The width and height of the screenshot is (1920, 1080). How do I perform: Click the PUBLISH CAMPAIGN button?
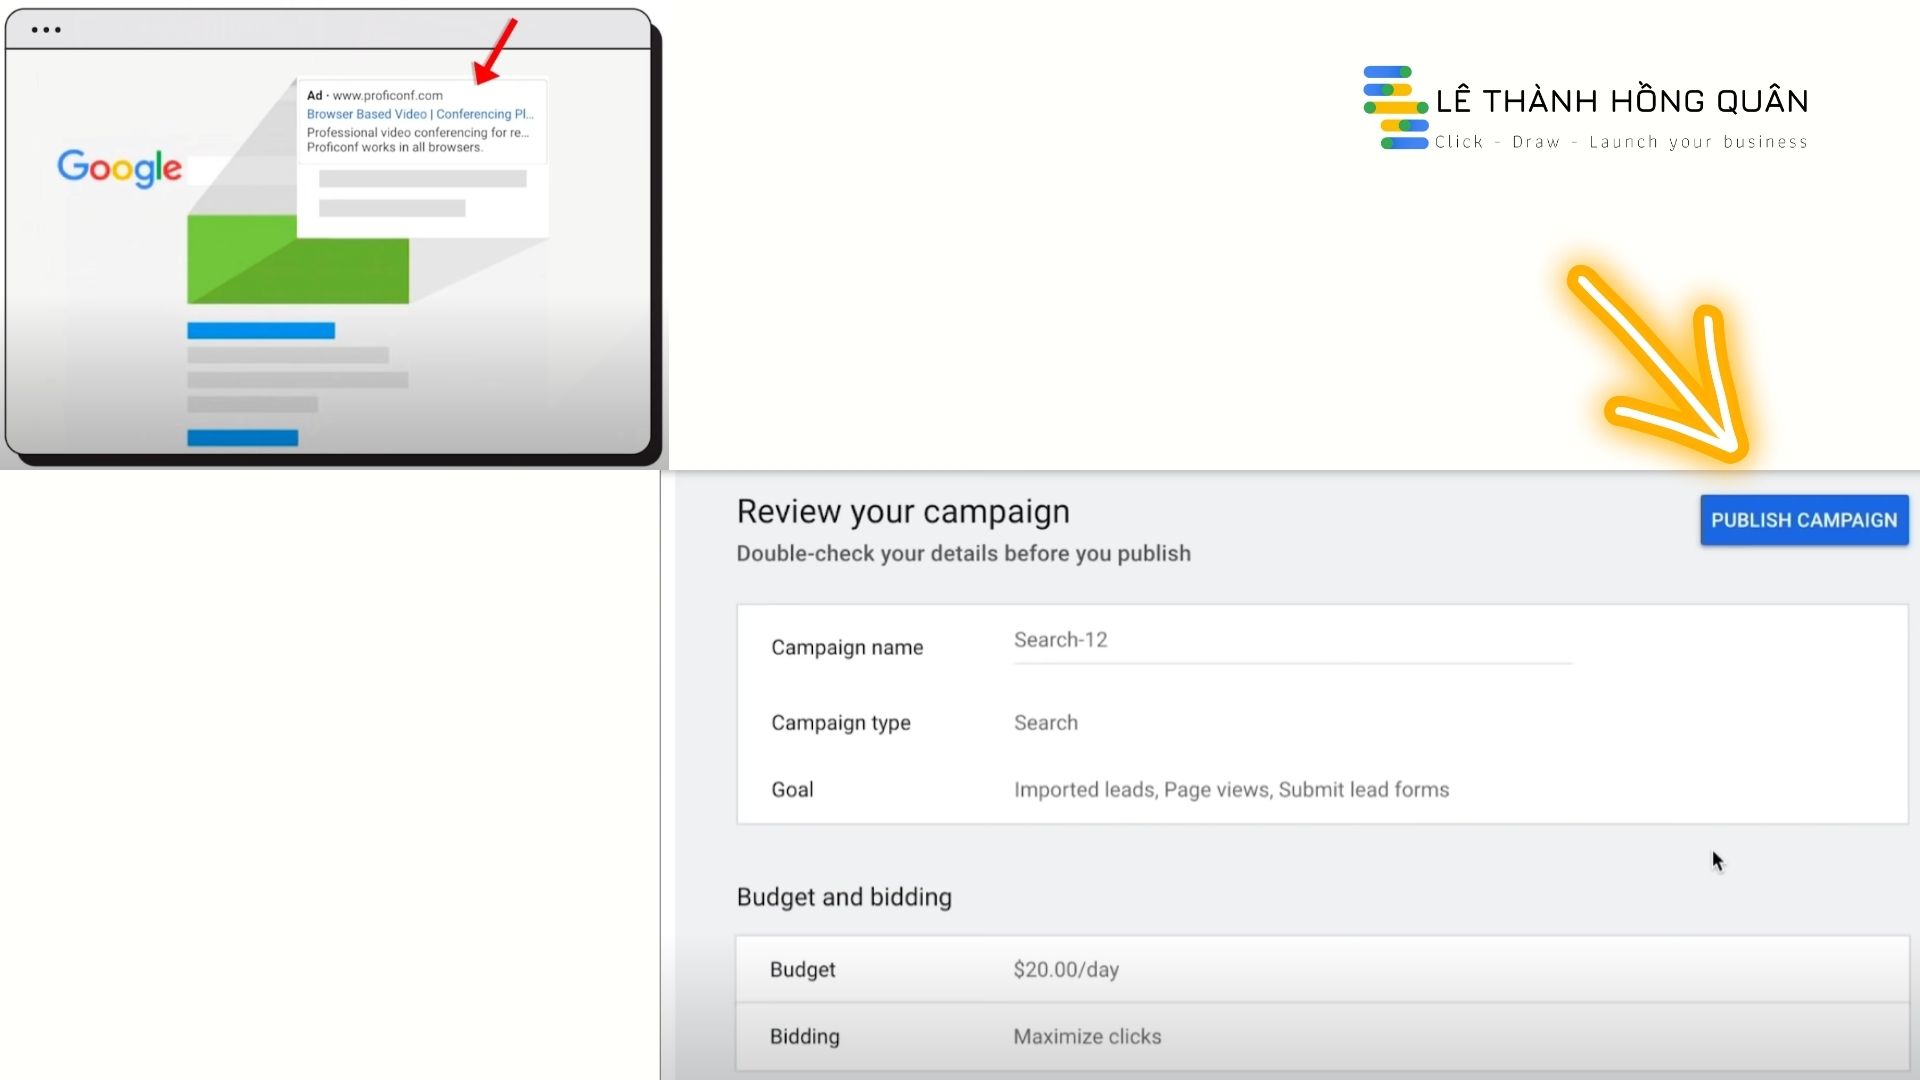pos(1803,520)
